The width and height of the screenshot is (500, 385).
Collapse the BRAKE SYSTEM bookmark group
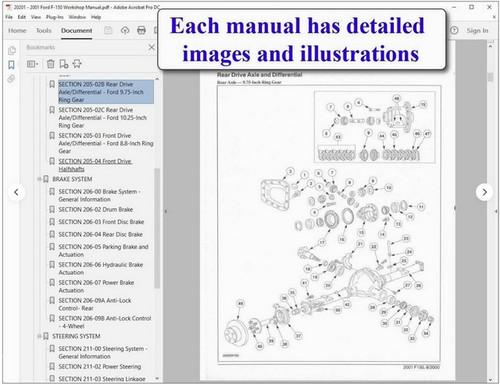click(x=39, y=179)
